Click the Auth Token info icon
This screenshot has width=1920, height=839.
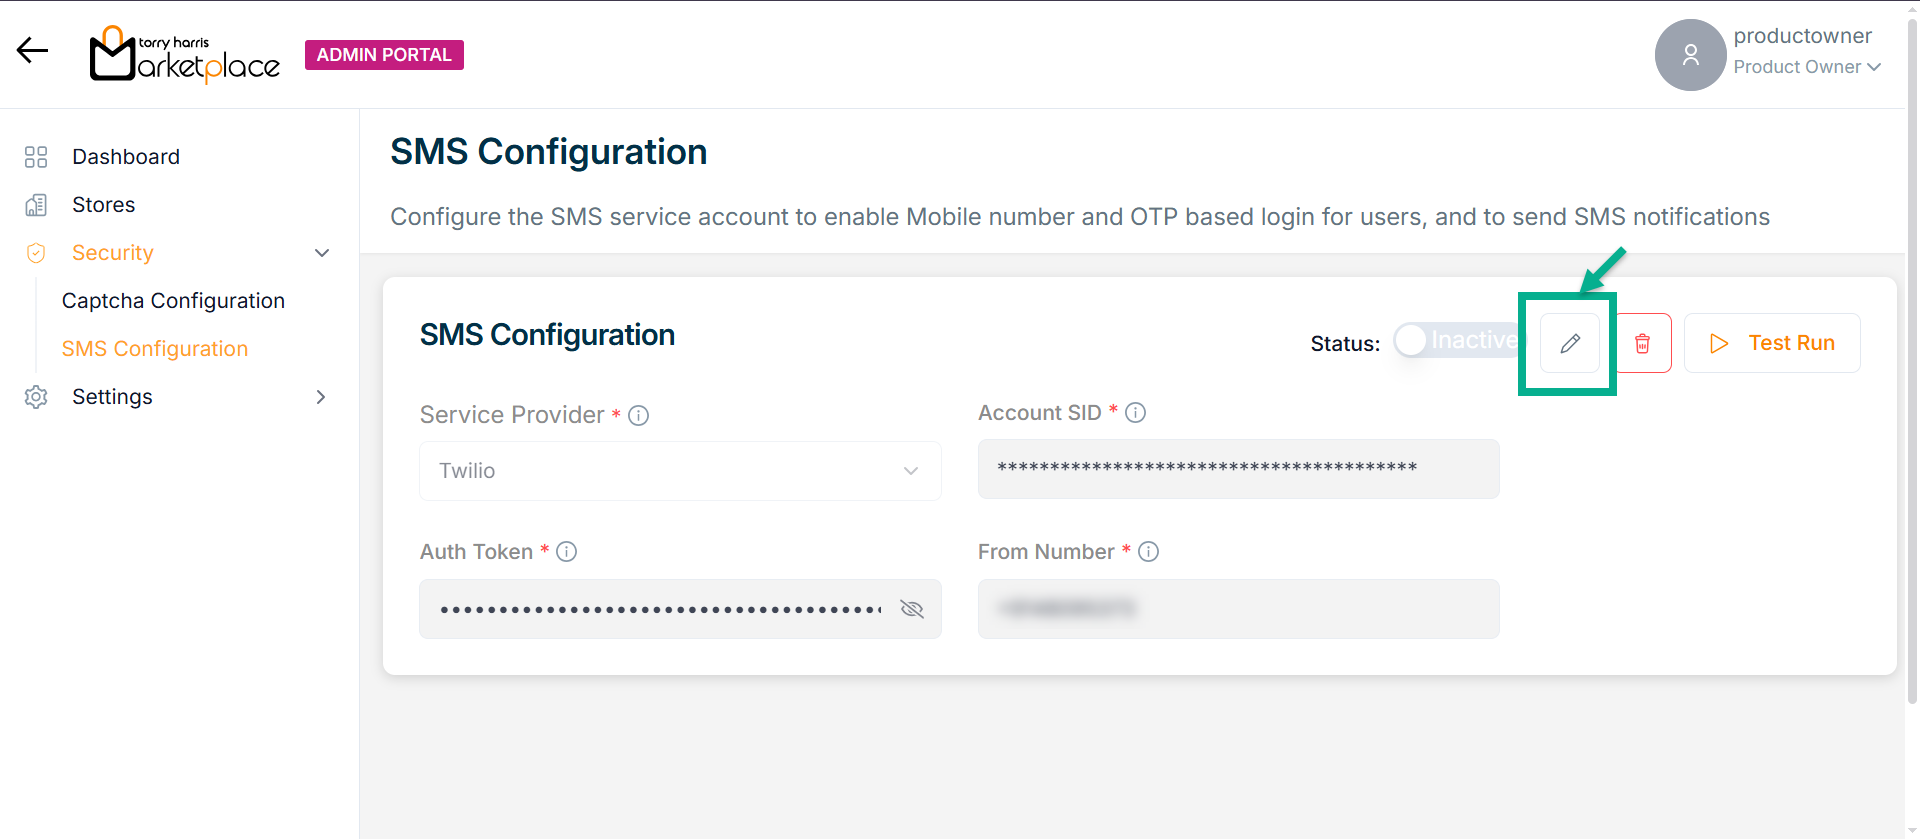[x=566, y=551]
